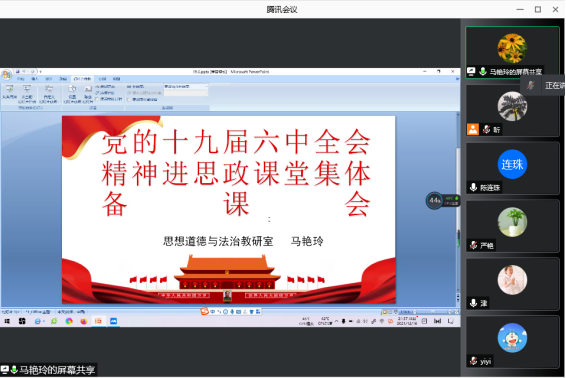Switch to the View ribbon tab
This screenshot has height=378, width=566.
117,79
